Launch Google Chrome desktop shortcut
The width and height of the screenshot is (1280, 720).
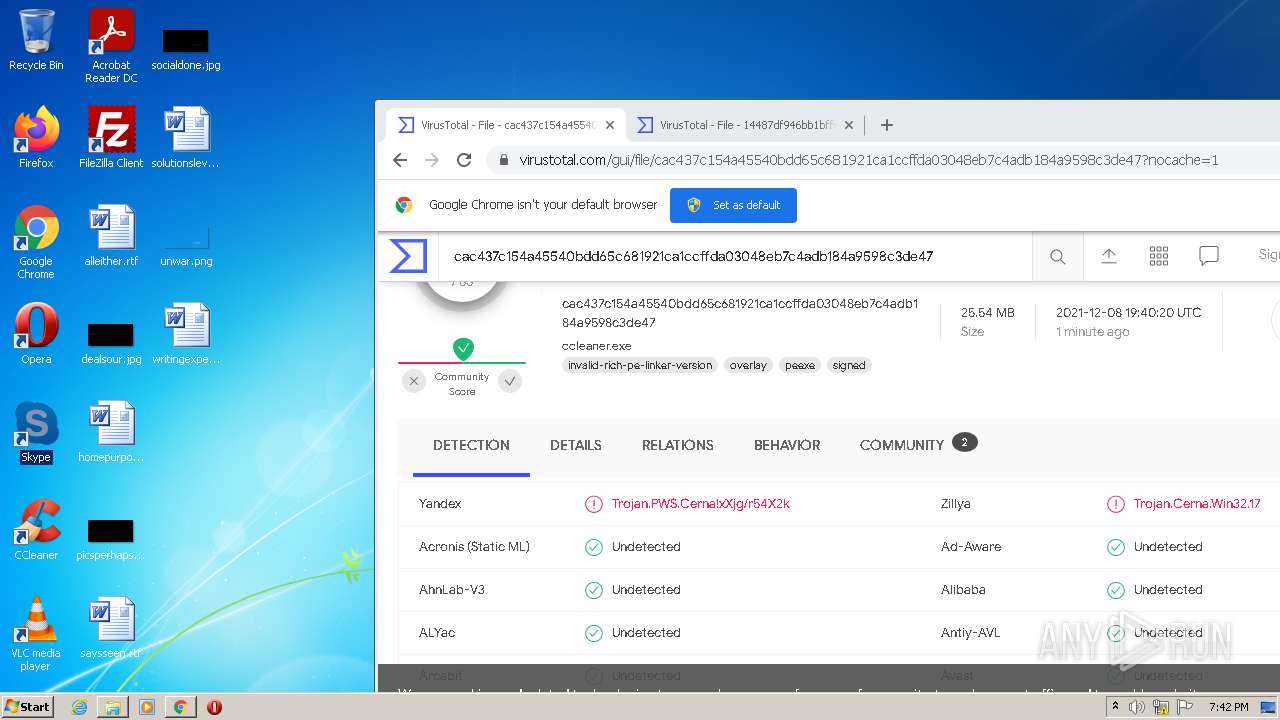click(36, 242)
